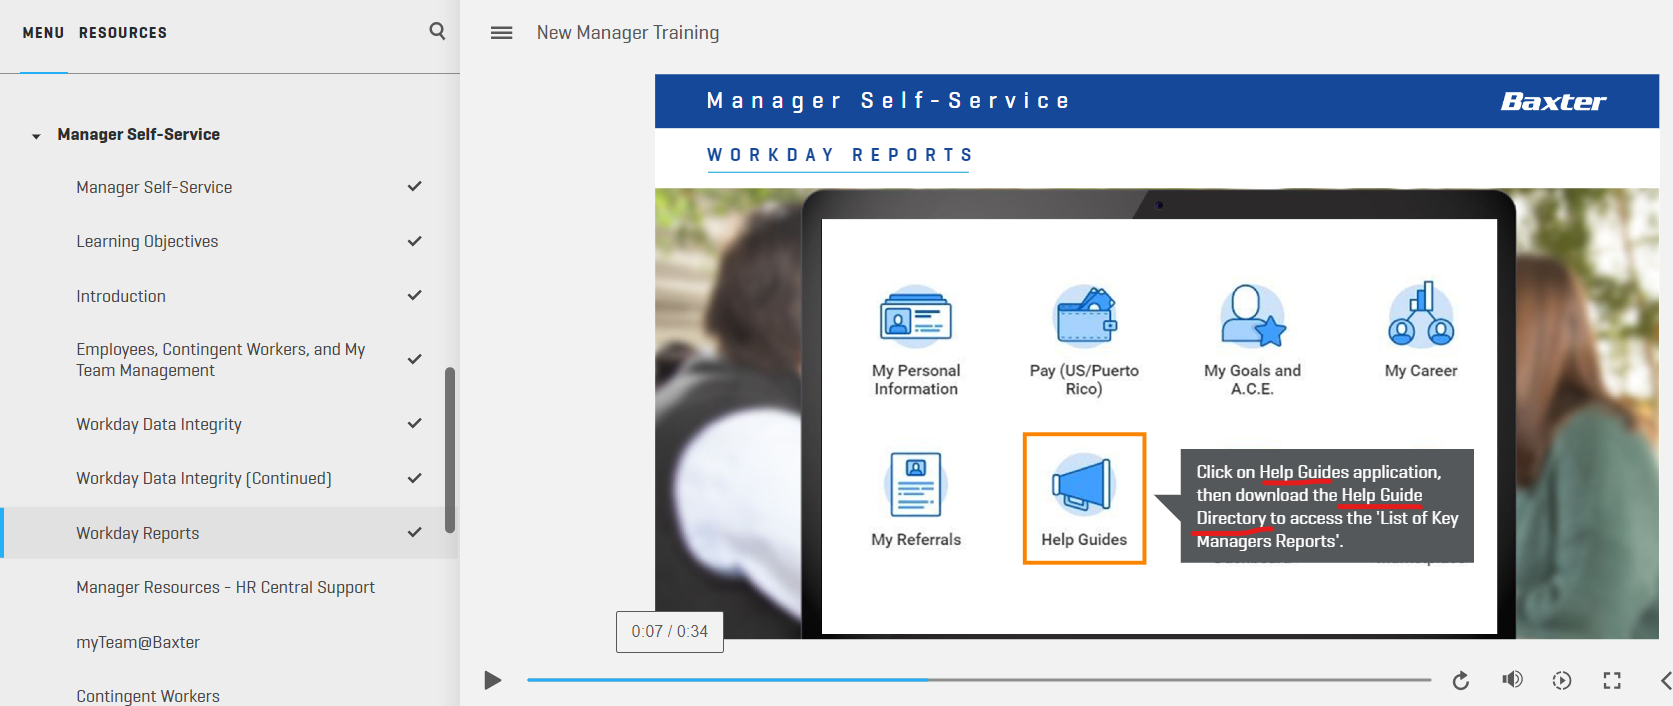Click the Help Guides megaphone icon
This screenshot has height=706, width=1673.
tap(1083, 484)
